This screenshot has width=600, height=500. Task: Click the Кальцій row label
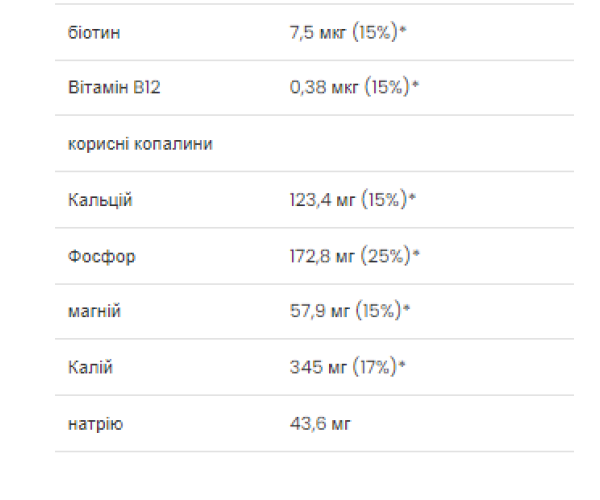(x=99, y=200)
